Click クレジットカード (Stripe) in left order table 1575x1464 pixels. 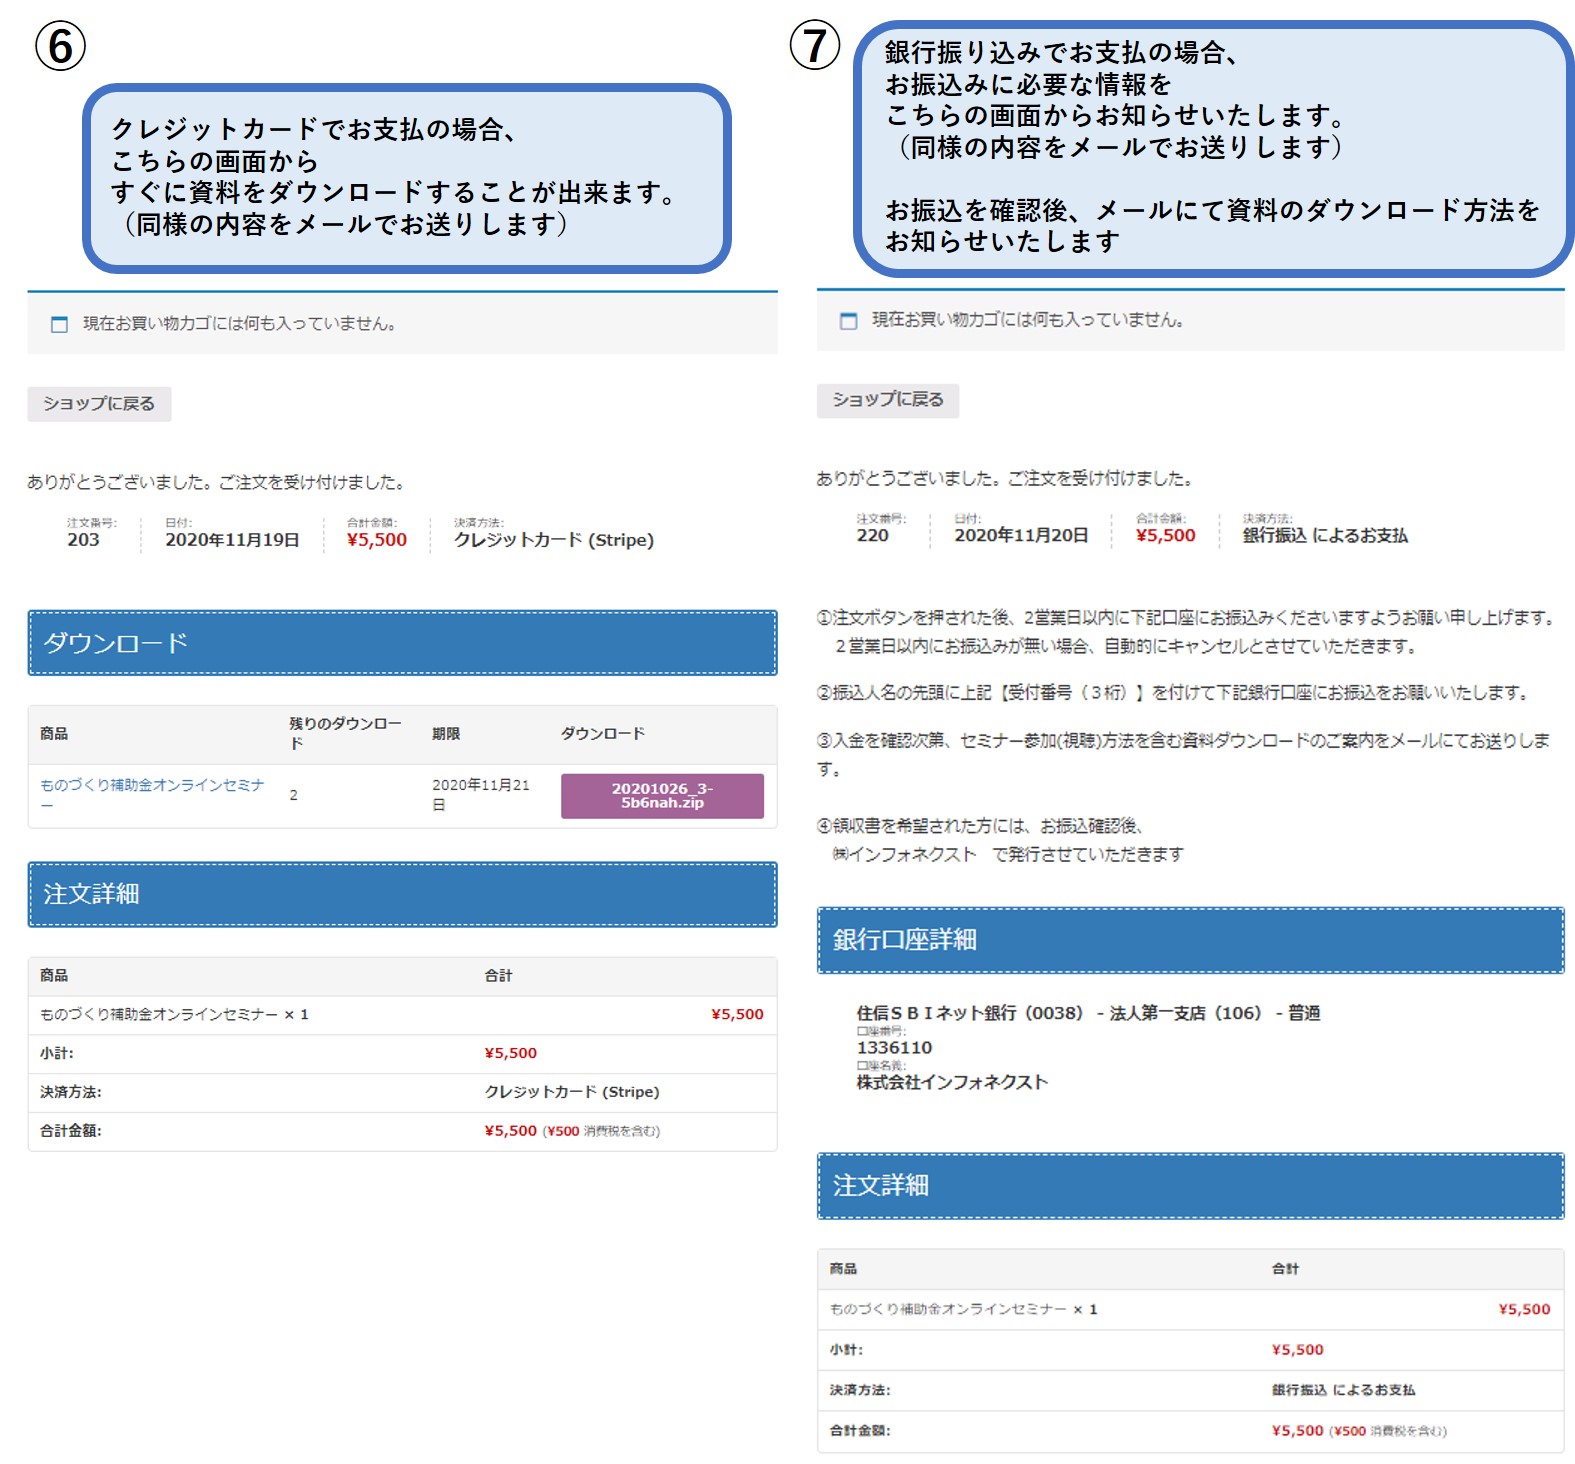572,1093
